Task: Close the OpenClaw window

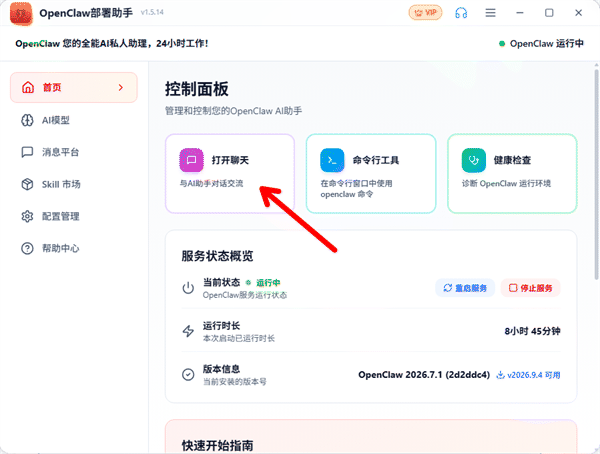Action: 579,13
